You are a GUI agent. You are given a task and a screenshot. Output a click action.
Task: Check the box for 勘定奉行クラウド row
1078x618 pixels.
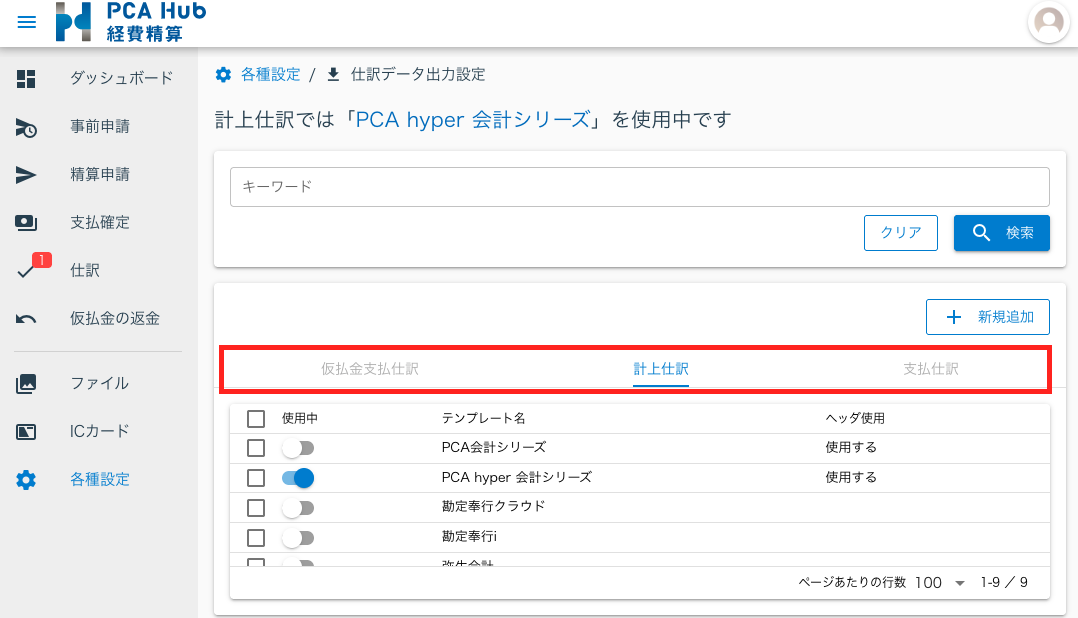coord(256,508)
